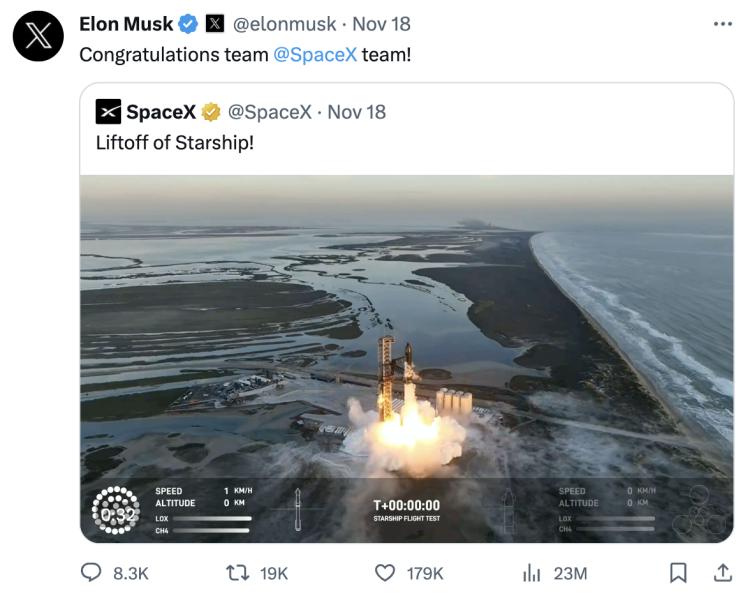Screen dimensions: 750x596
Task: Click the gold verified badge beside SpaceX
Action: pyautogui.click(x=211, y=112)
